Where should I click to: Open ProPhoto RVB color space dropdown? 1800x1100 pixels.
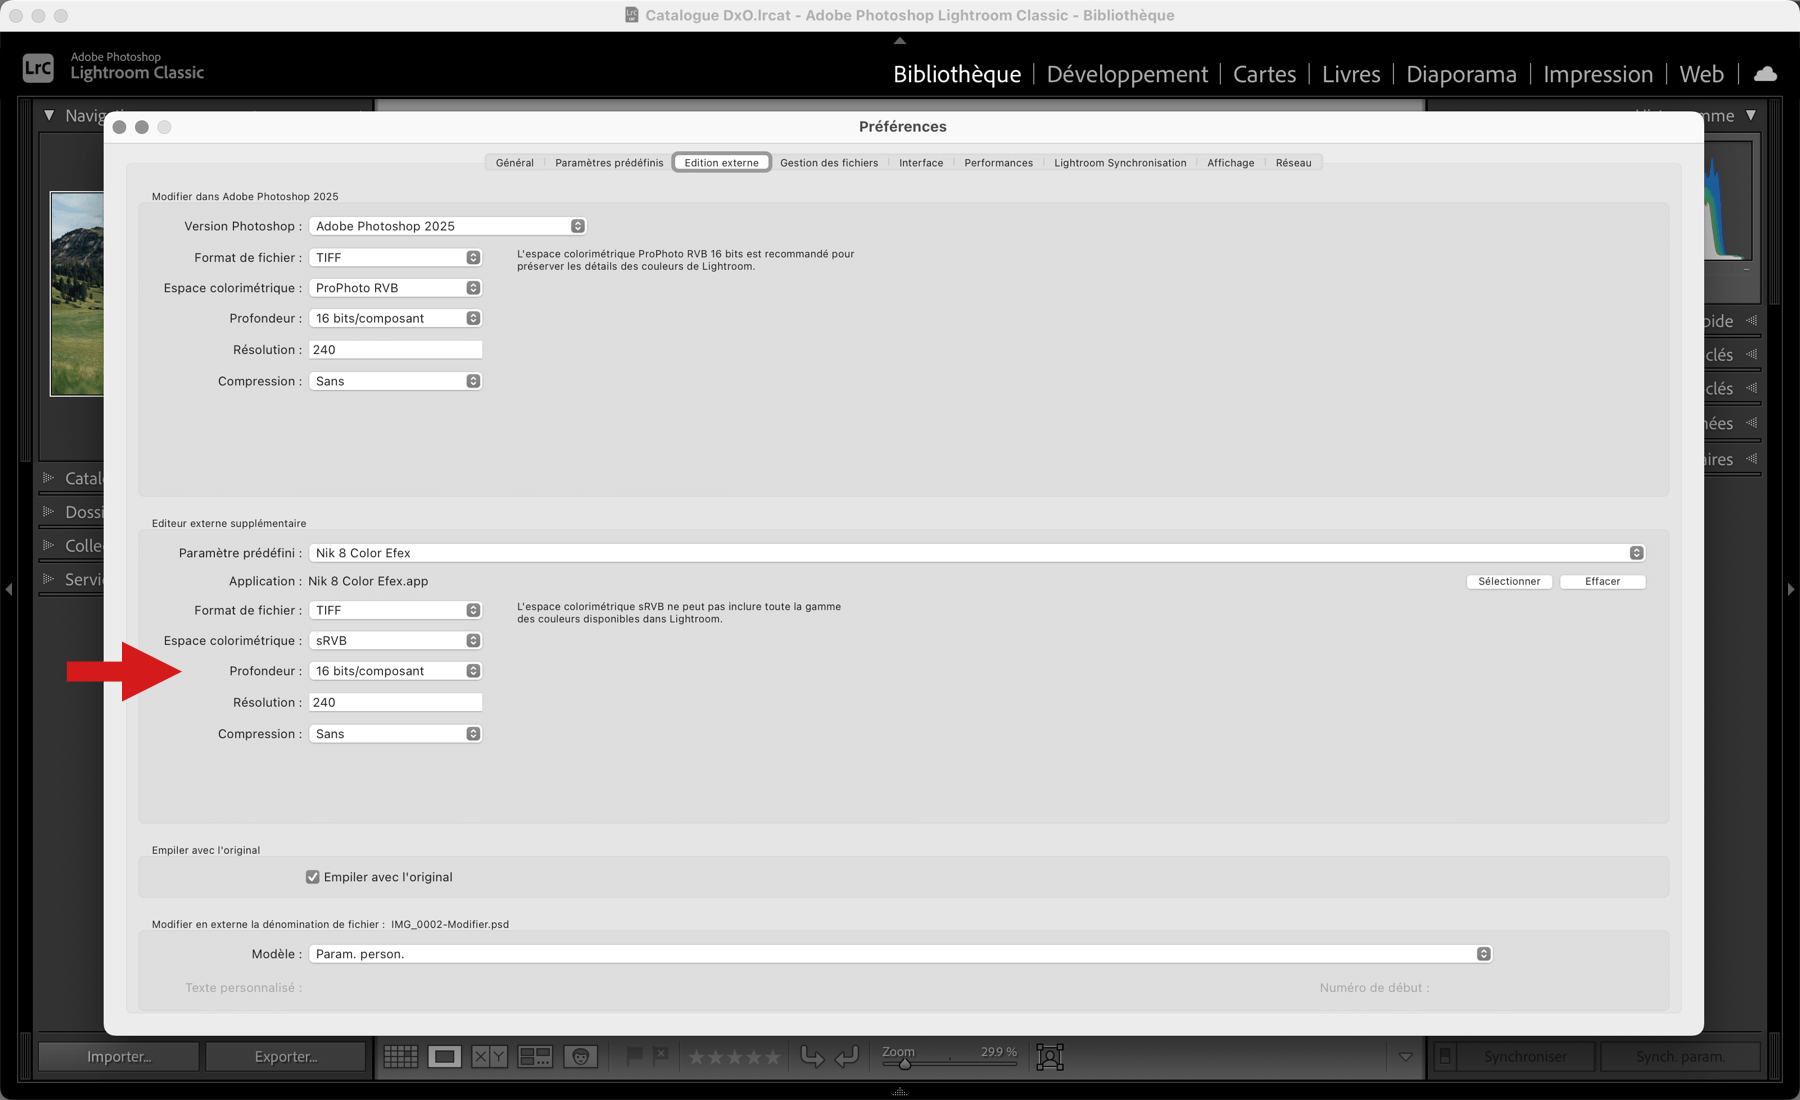pyautogui.click(x=395, y=288)
